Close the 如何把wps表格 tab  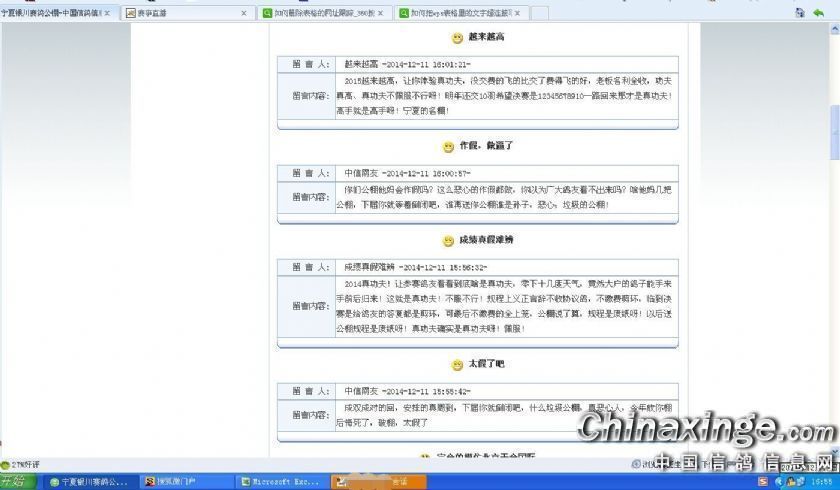tap(518, 13)
